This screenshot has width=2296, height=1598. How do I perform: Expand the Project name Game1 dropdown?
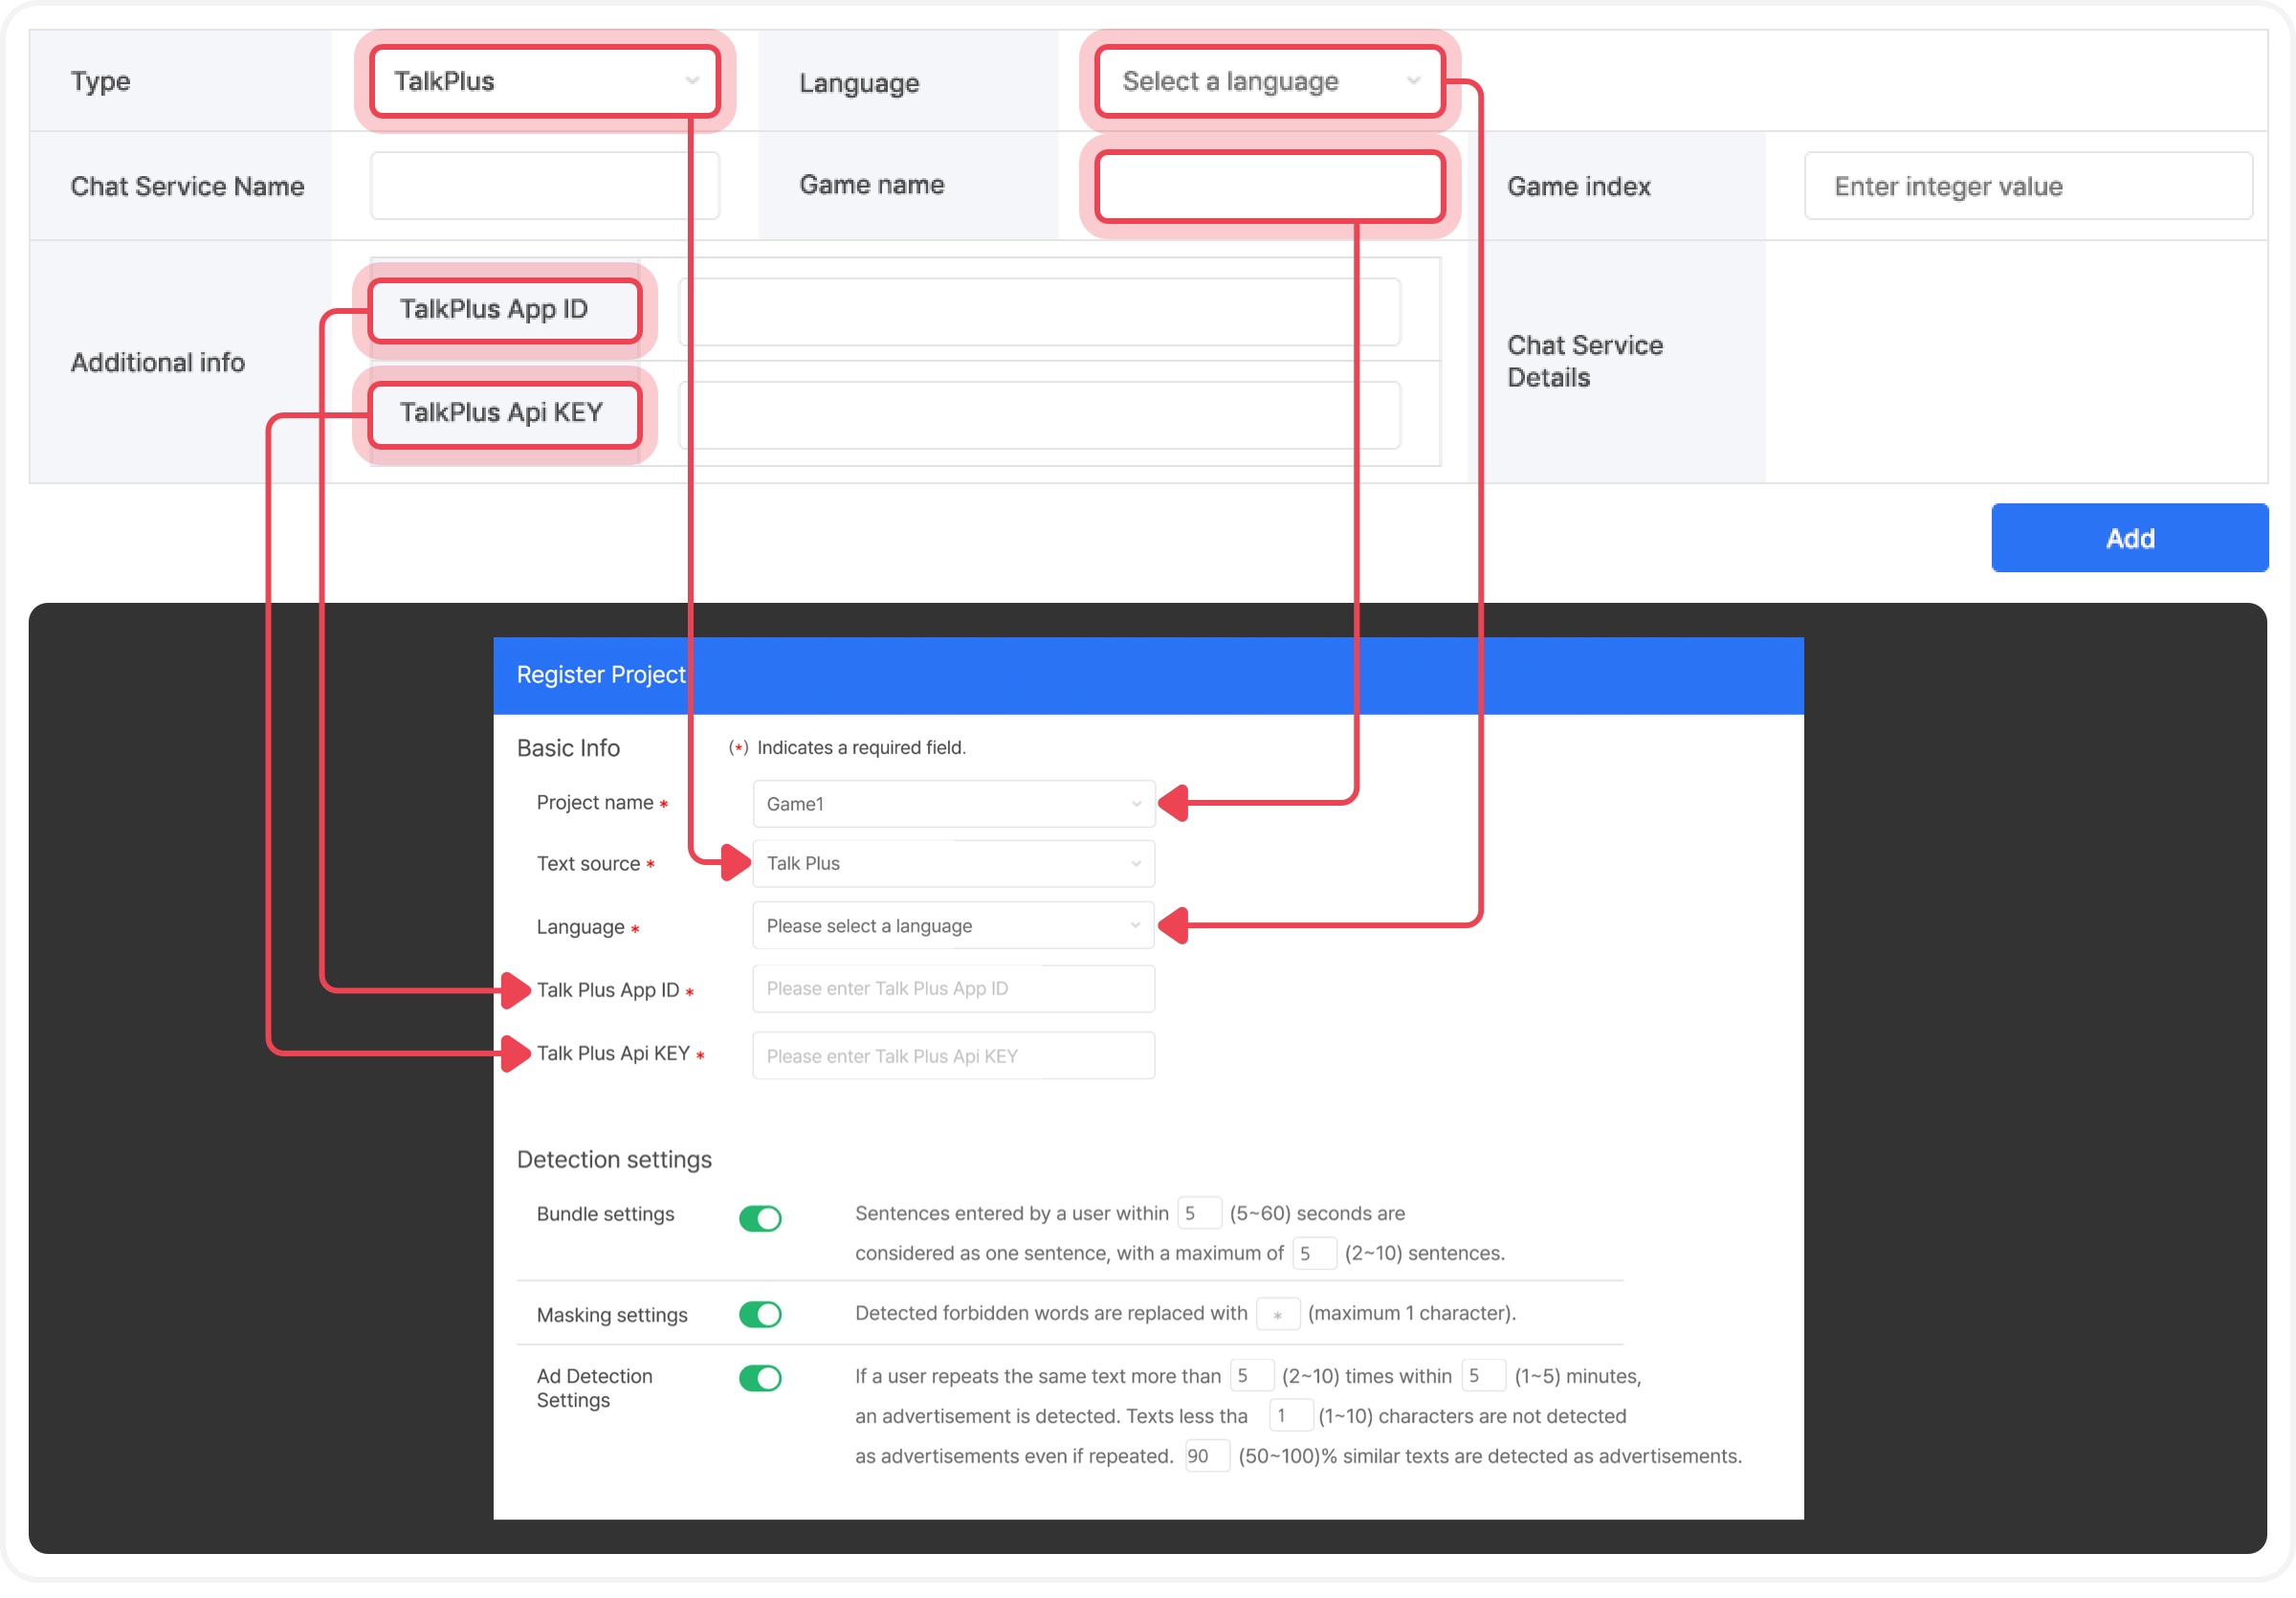952,804
